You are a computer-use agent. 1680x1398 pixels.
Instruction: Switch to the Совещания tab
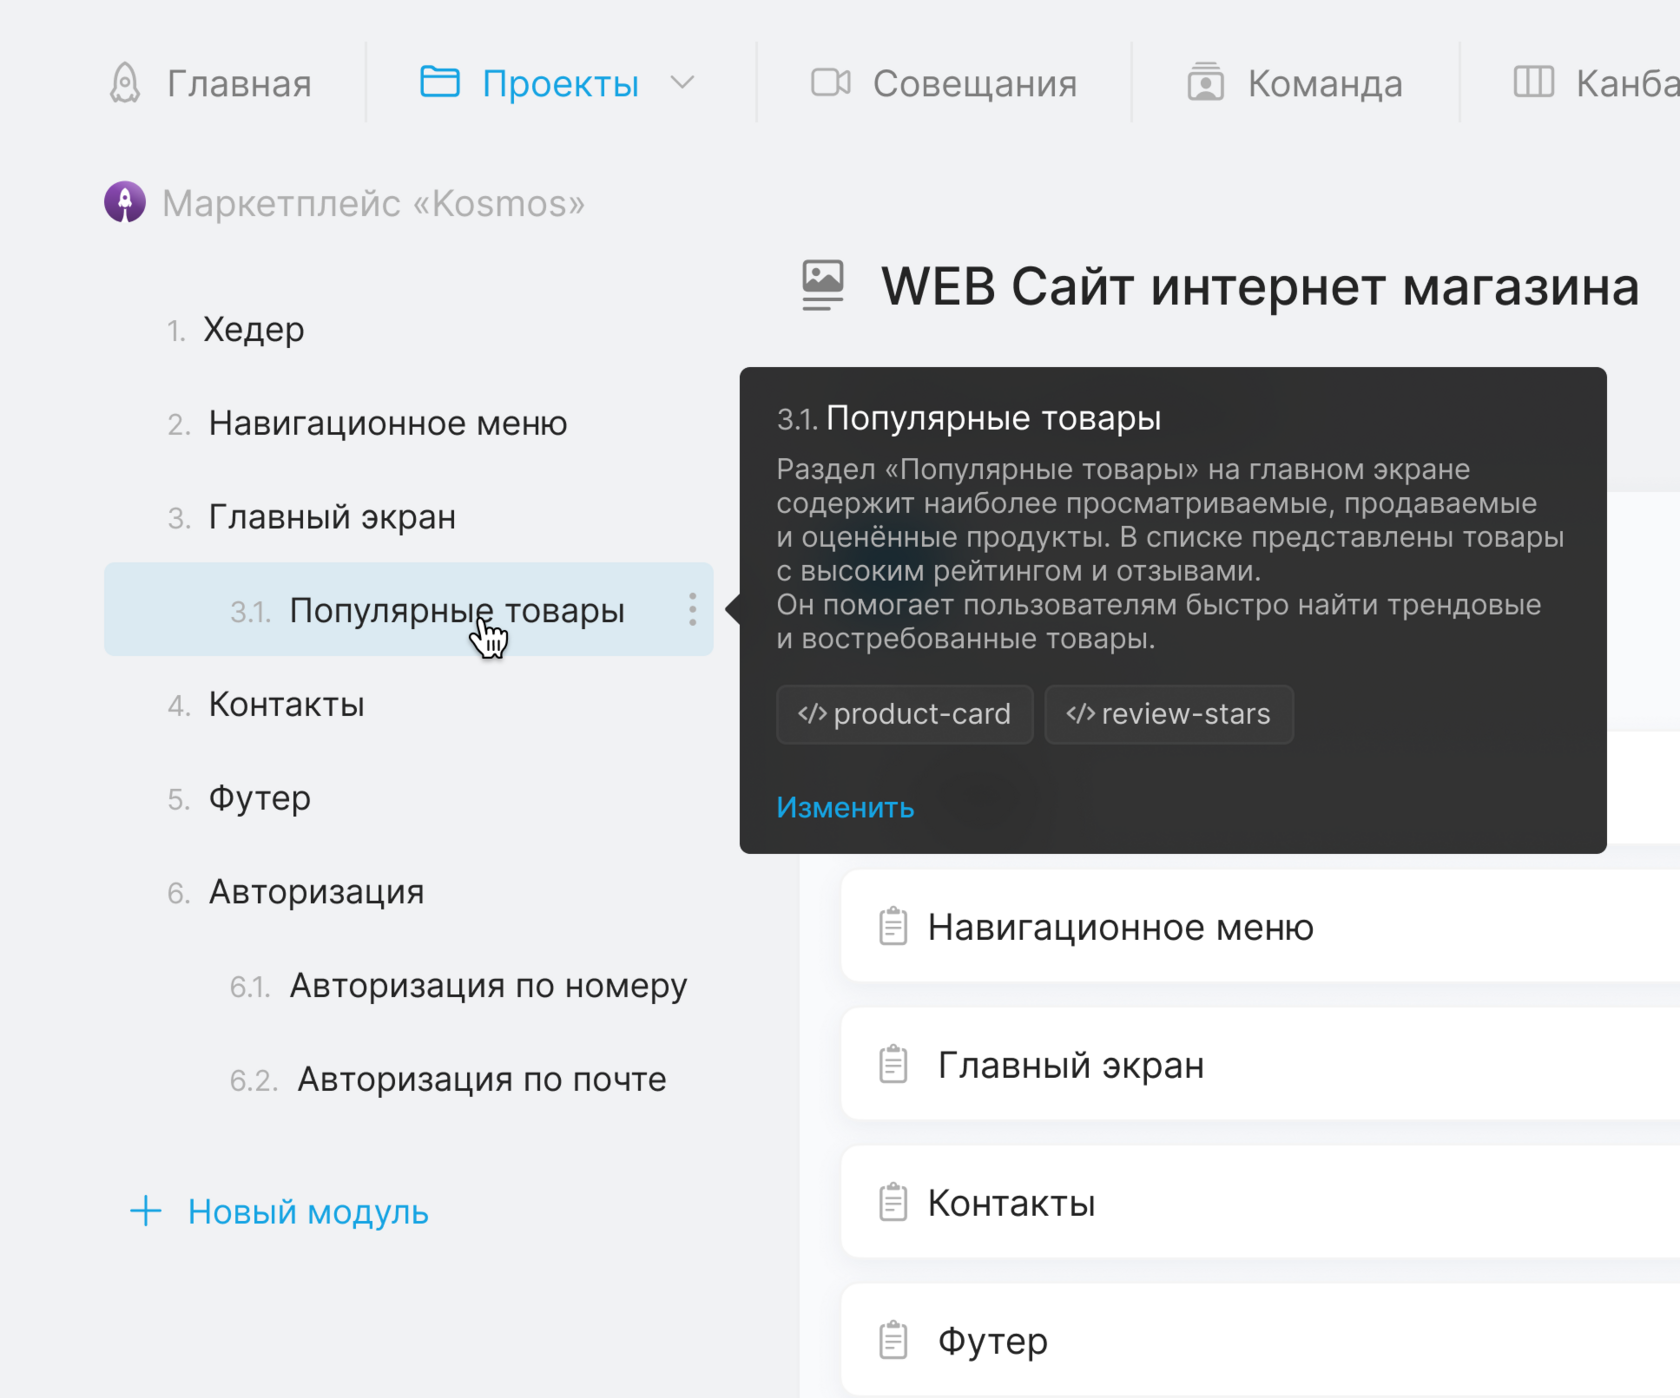[x=973, y=84]
